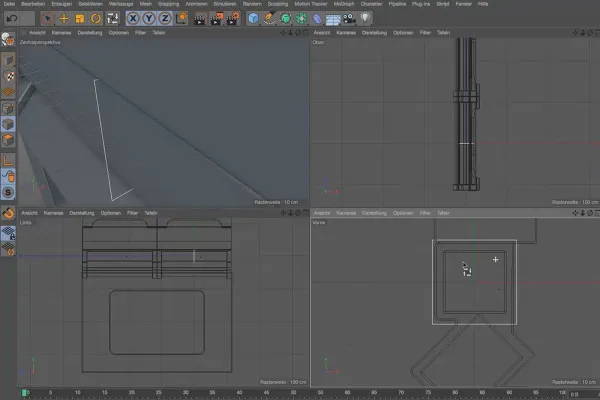Image resolution: width=600 pixels, height=400 pixels.
Task: Open the Mesh menu
Action: [146, 4]
